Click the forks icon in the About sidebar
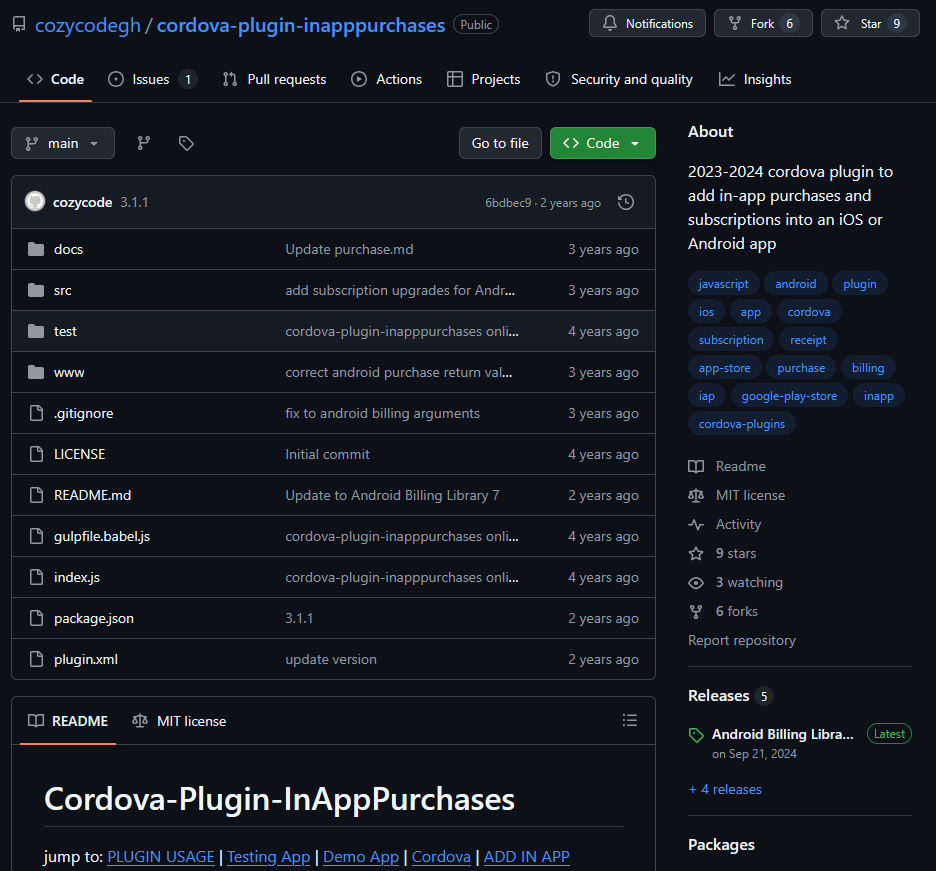Viewport: 936px width, 871px height. coord(695,611)
